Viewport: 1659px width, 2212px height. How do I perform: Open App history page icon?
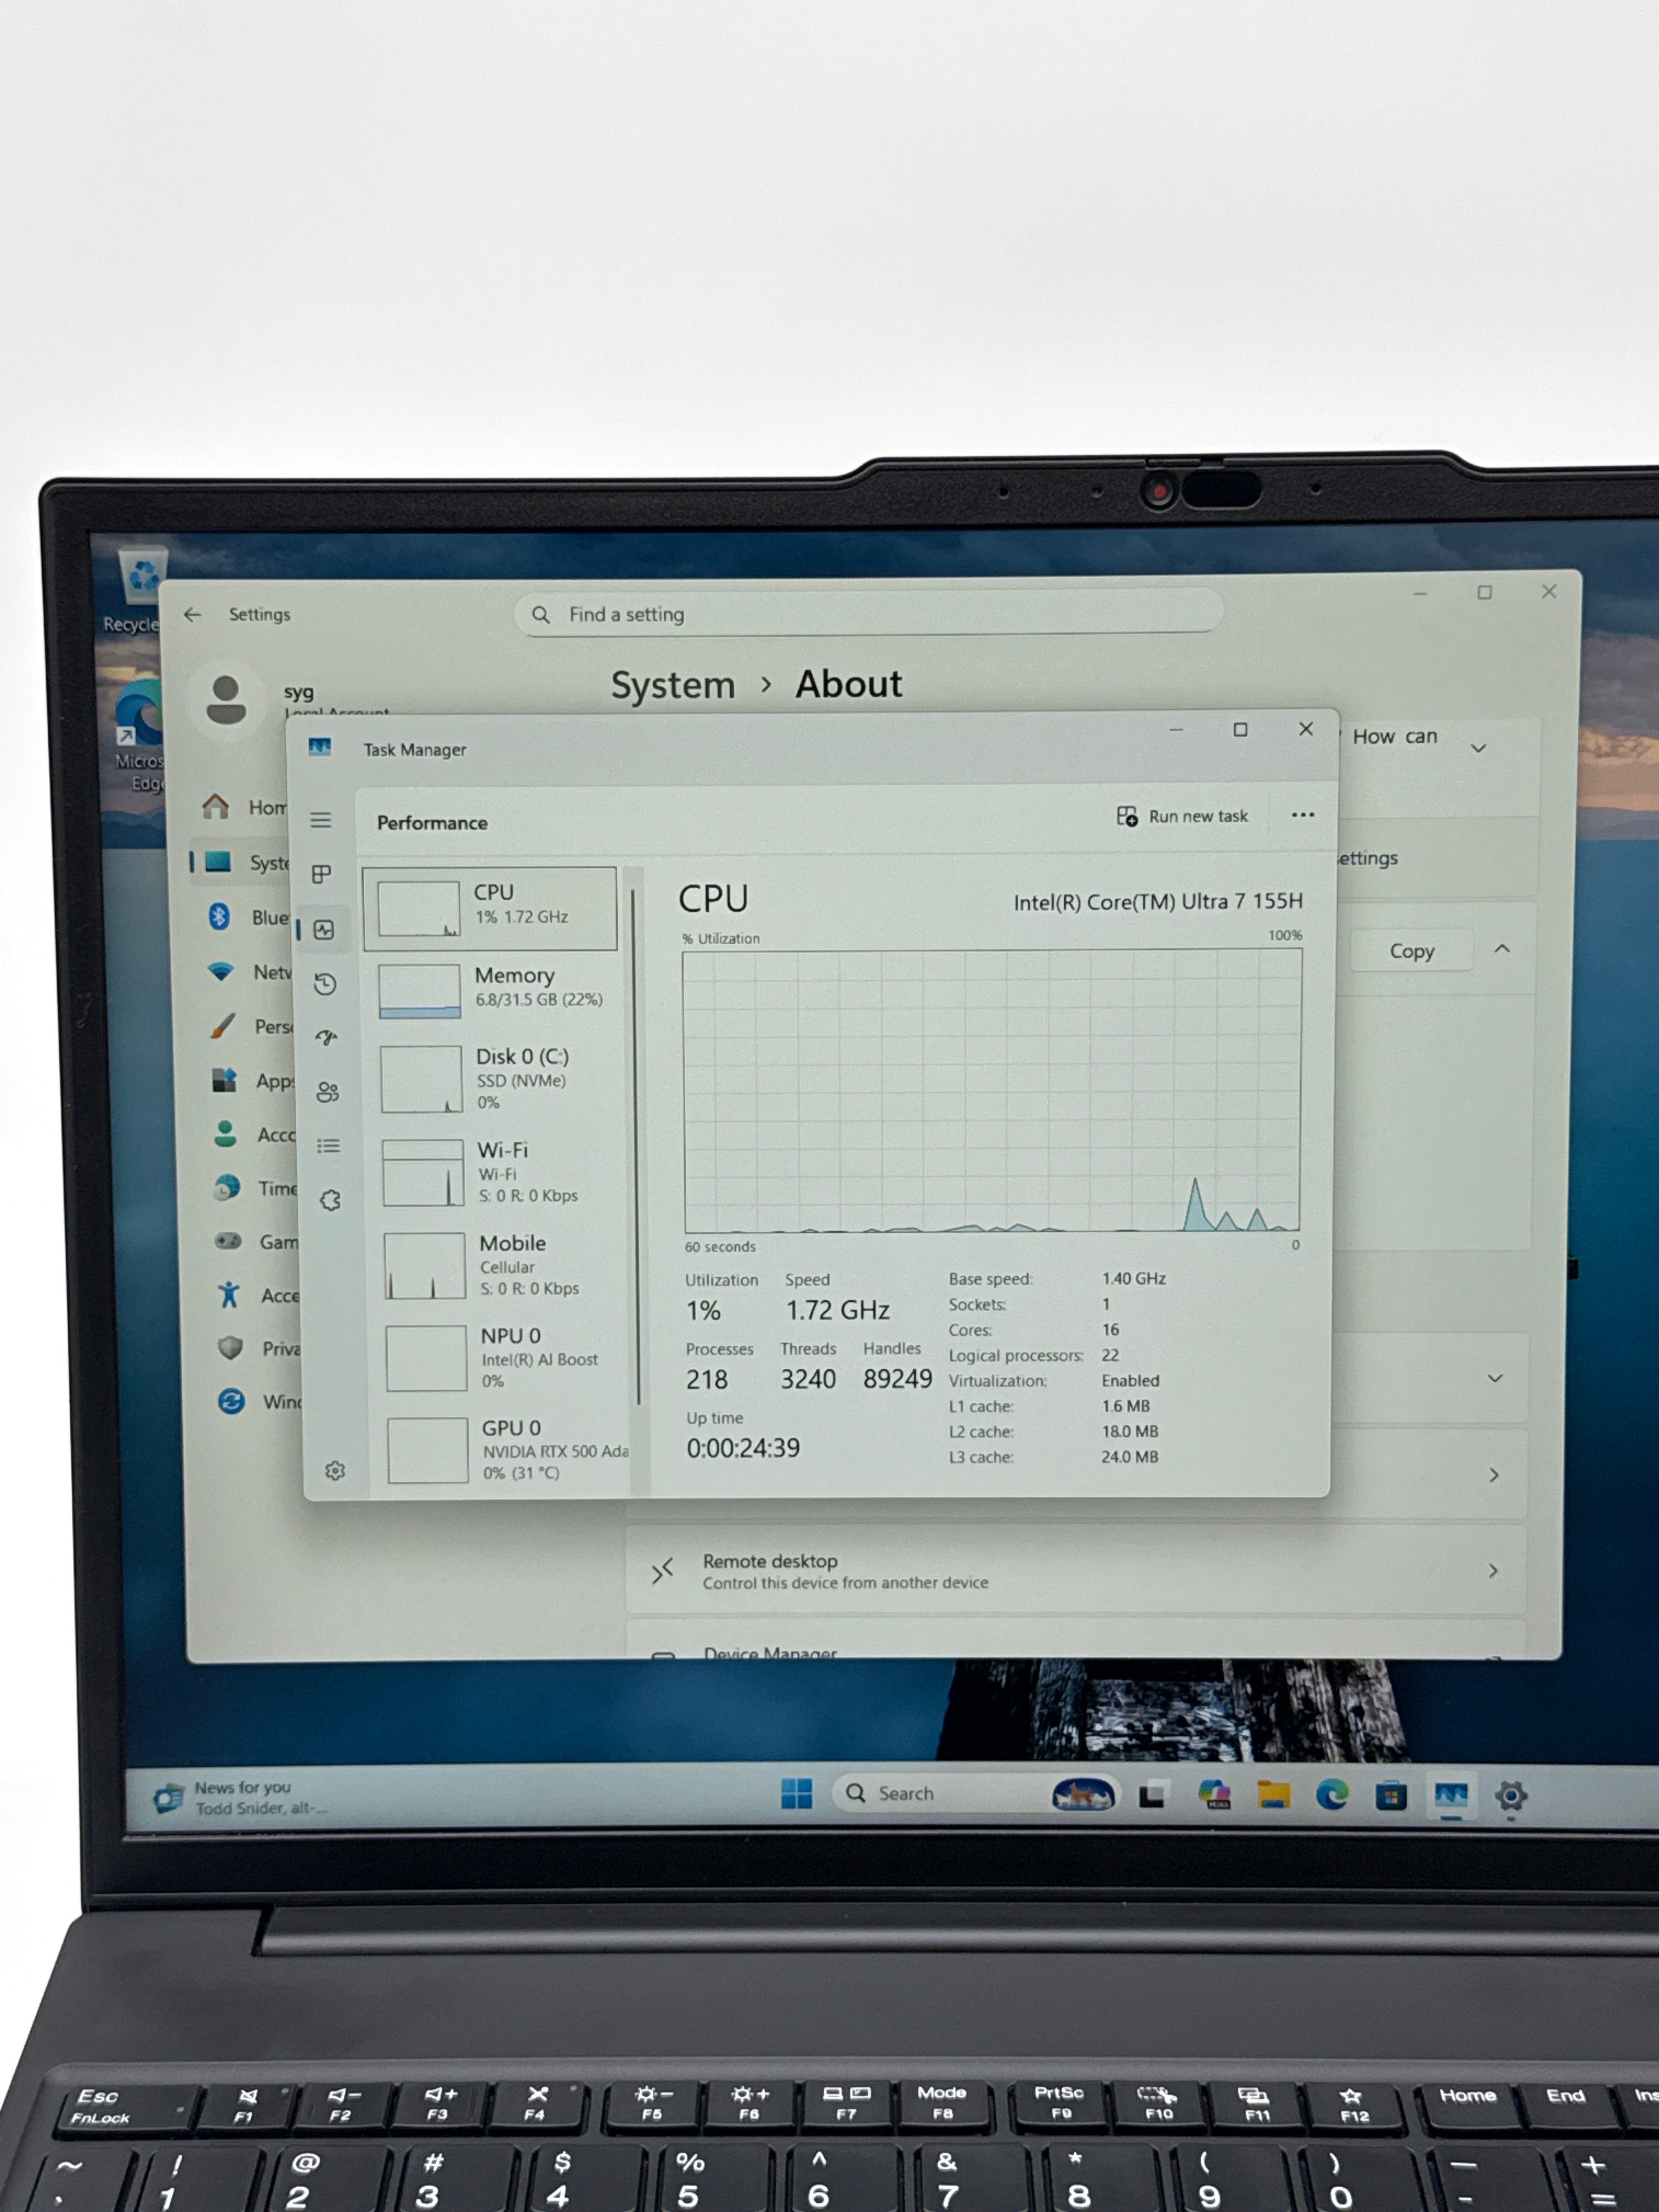(x=325, y=984)
